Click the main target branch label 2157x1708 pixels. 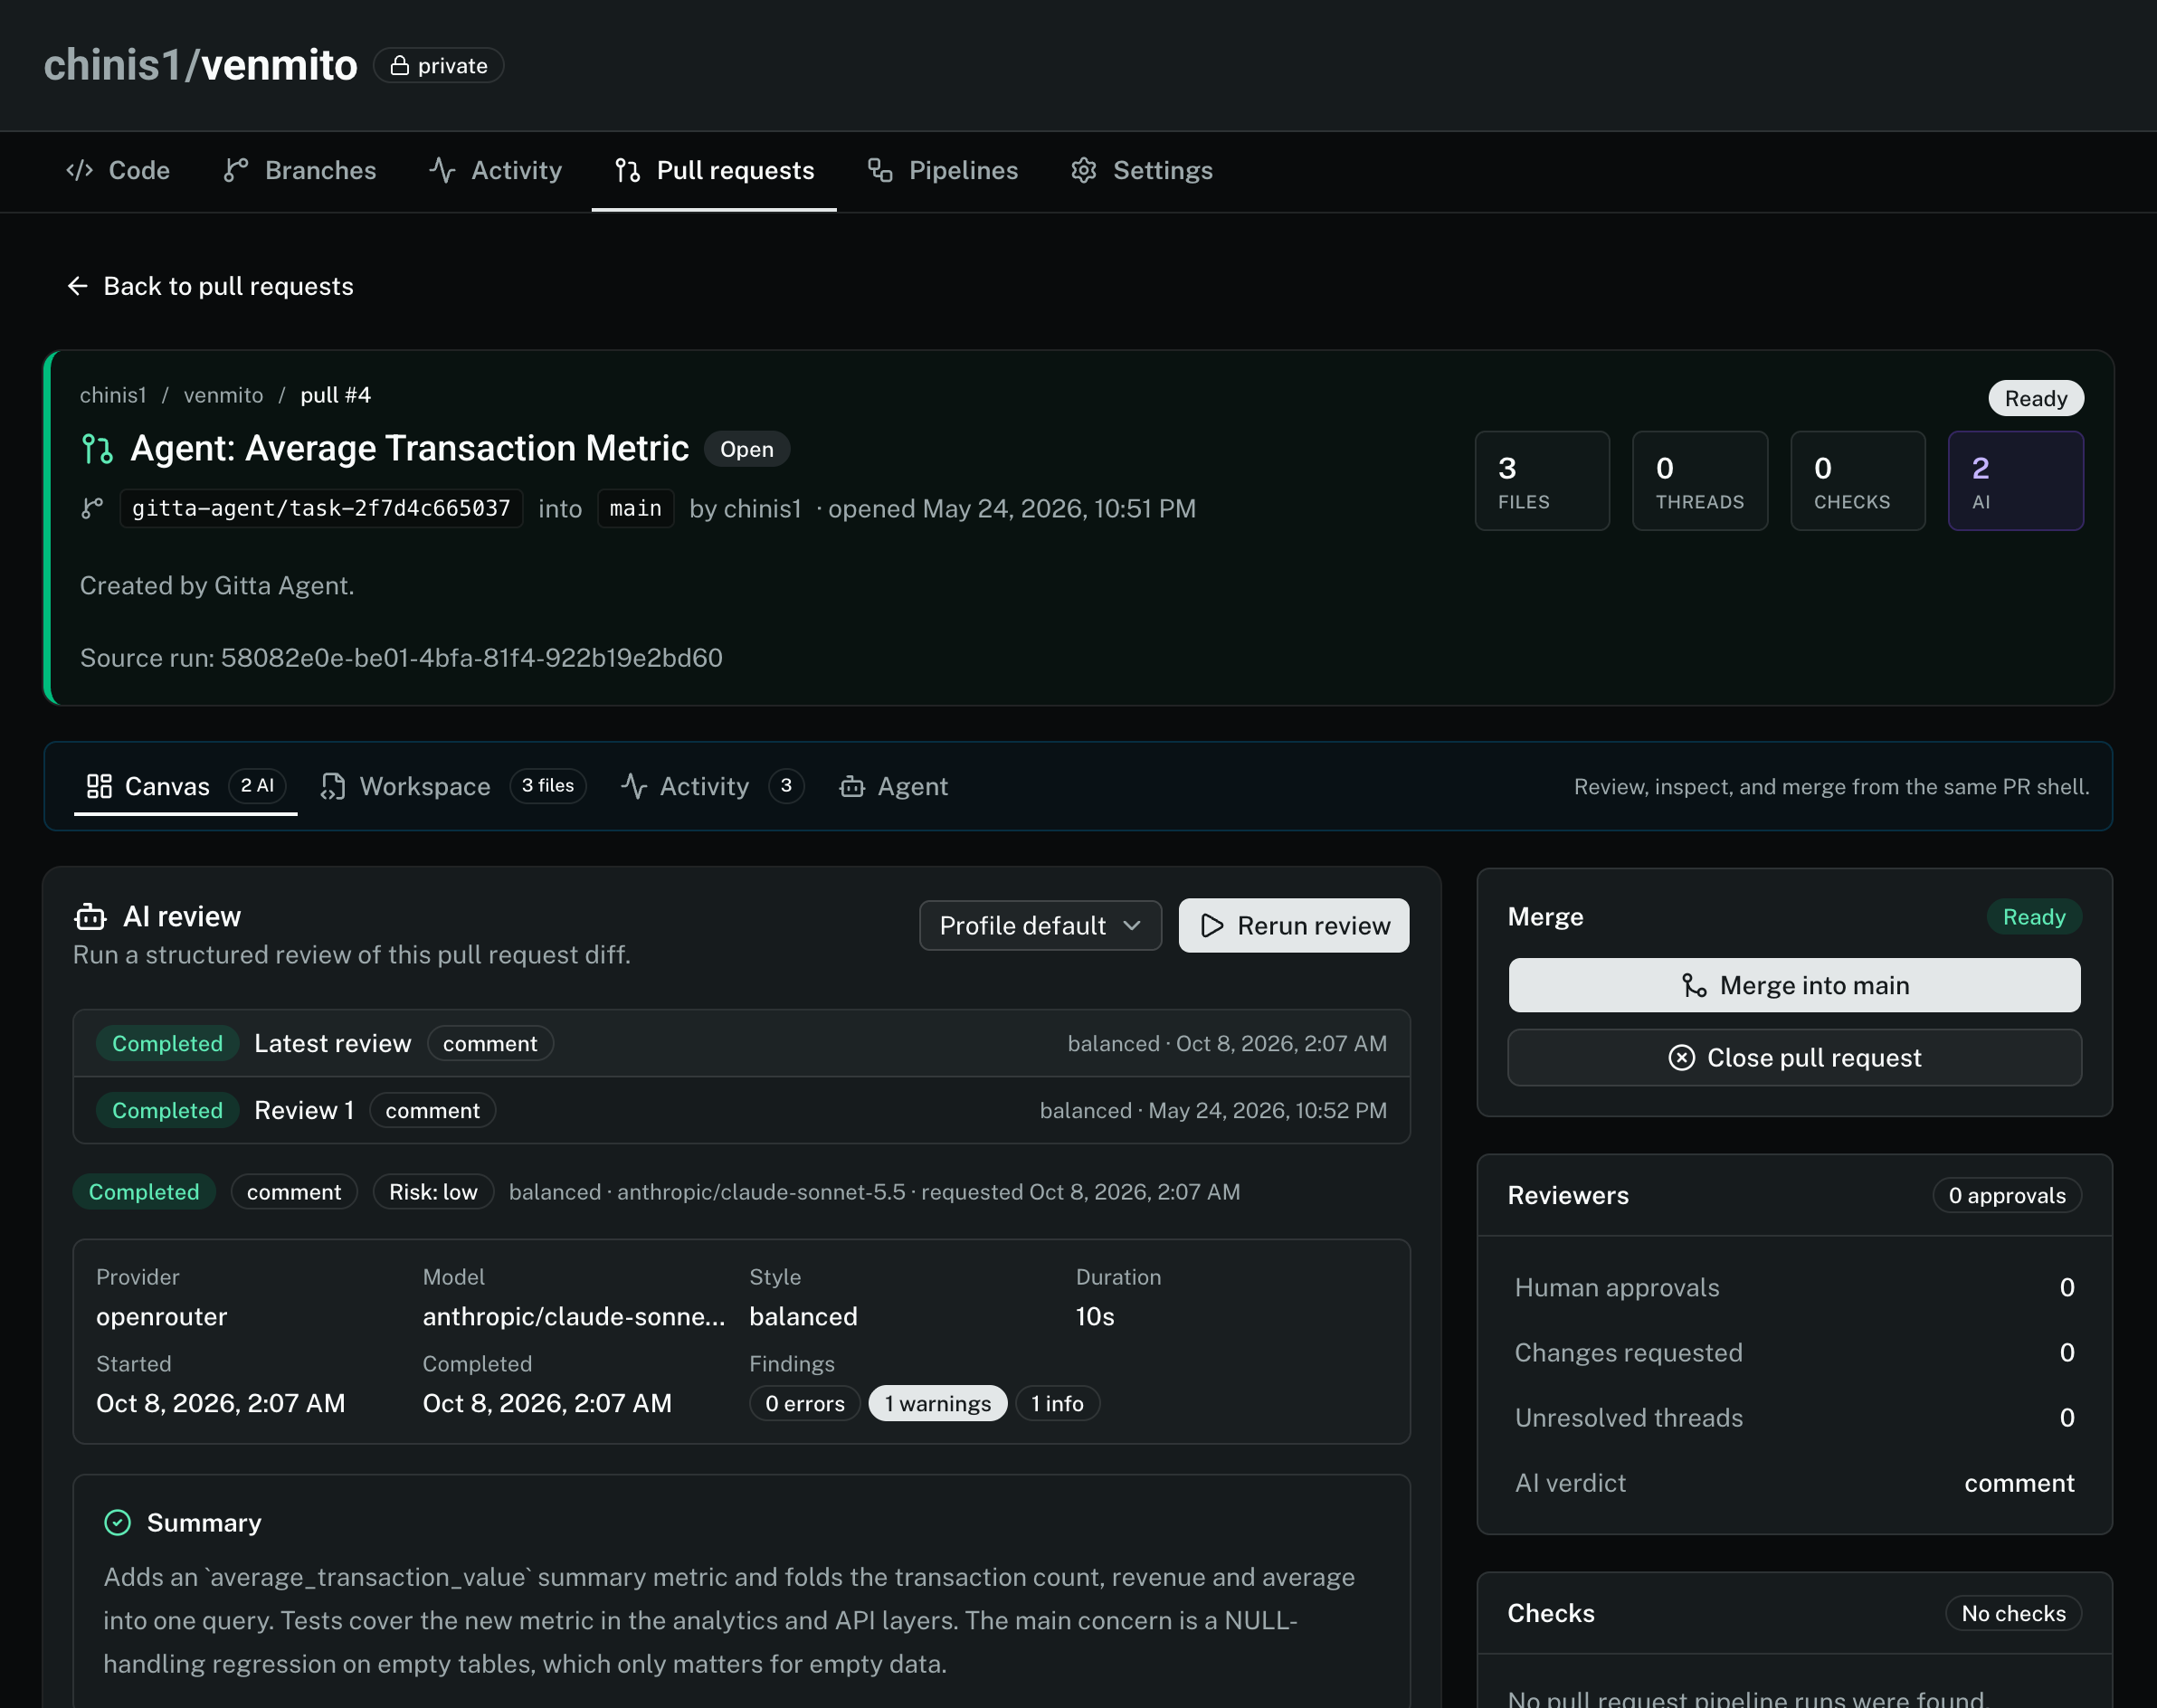point(636,508)
